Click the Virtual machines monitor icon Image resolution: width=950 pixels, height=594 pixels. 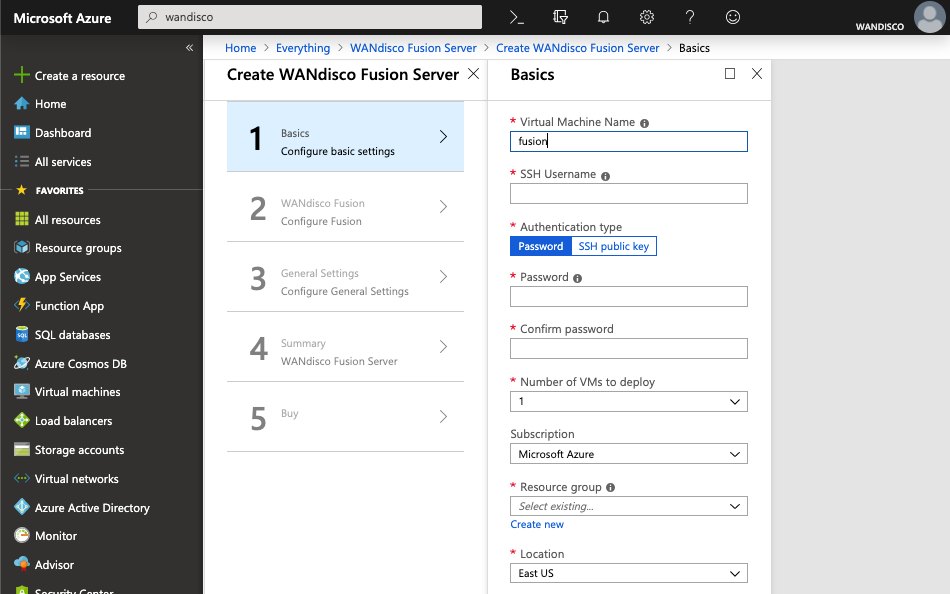21,392
